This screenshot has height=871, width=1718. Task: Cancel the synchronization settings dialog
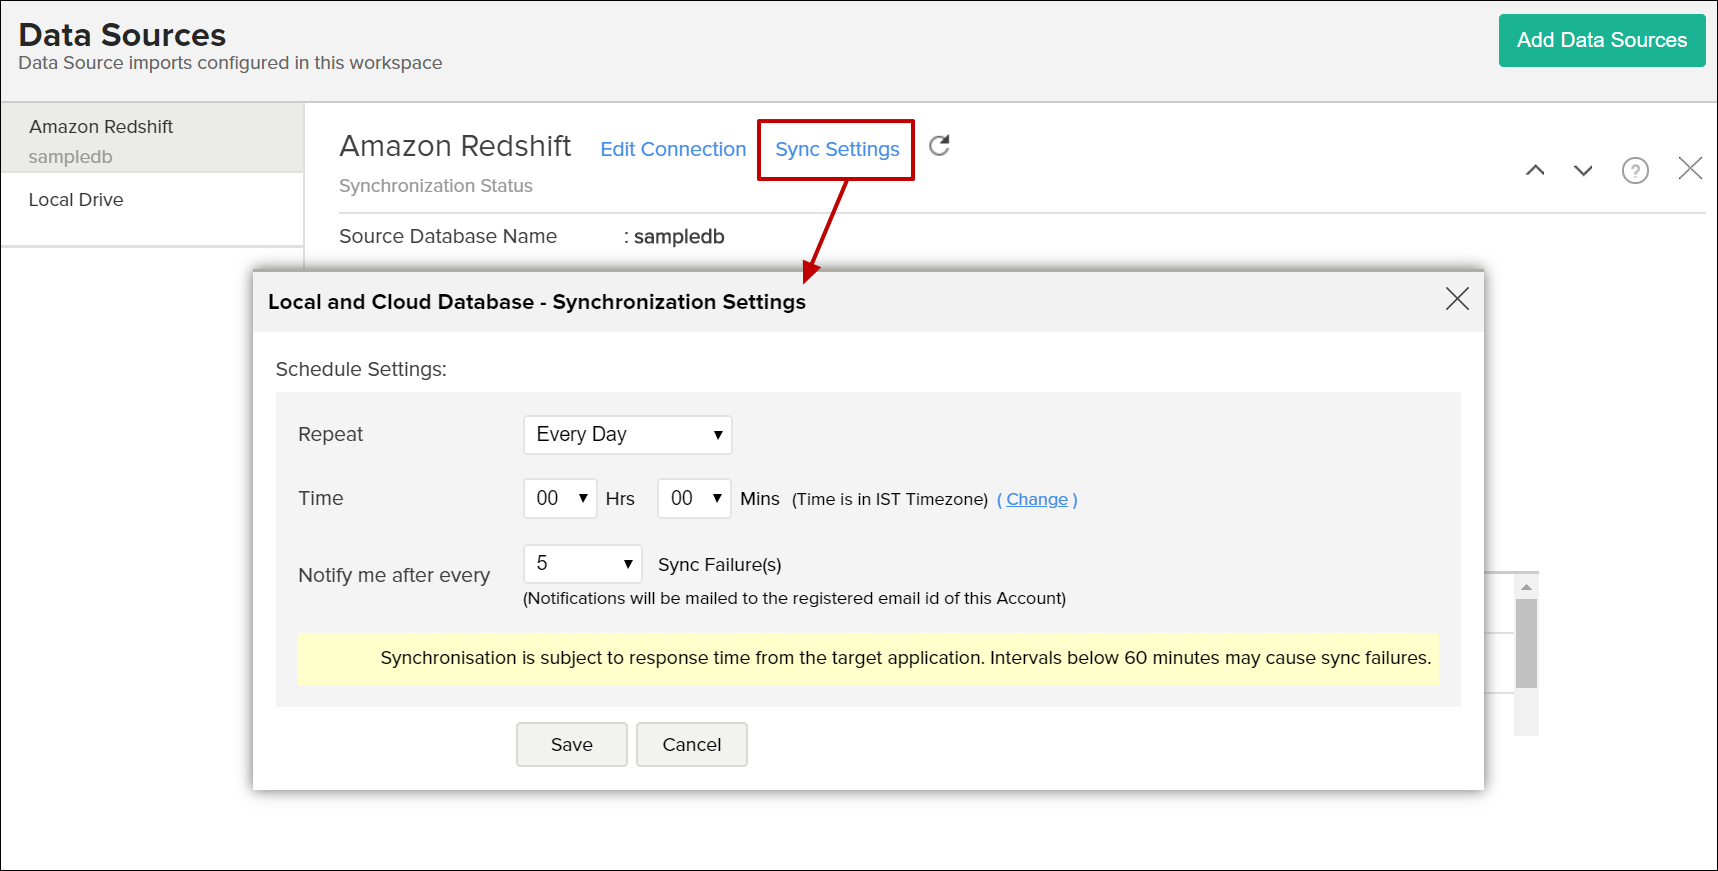(691, 745)
